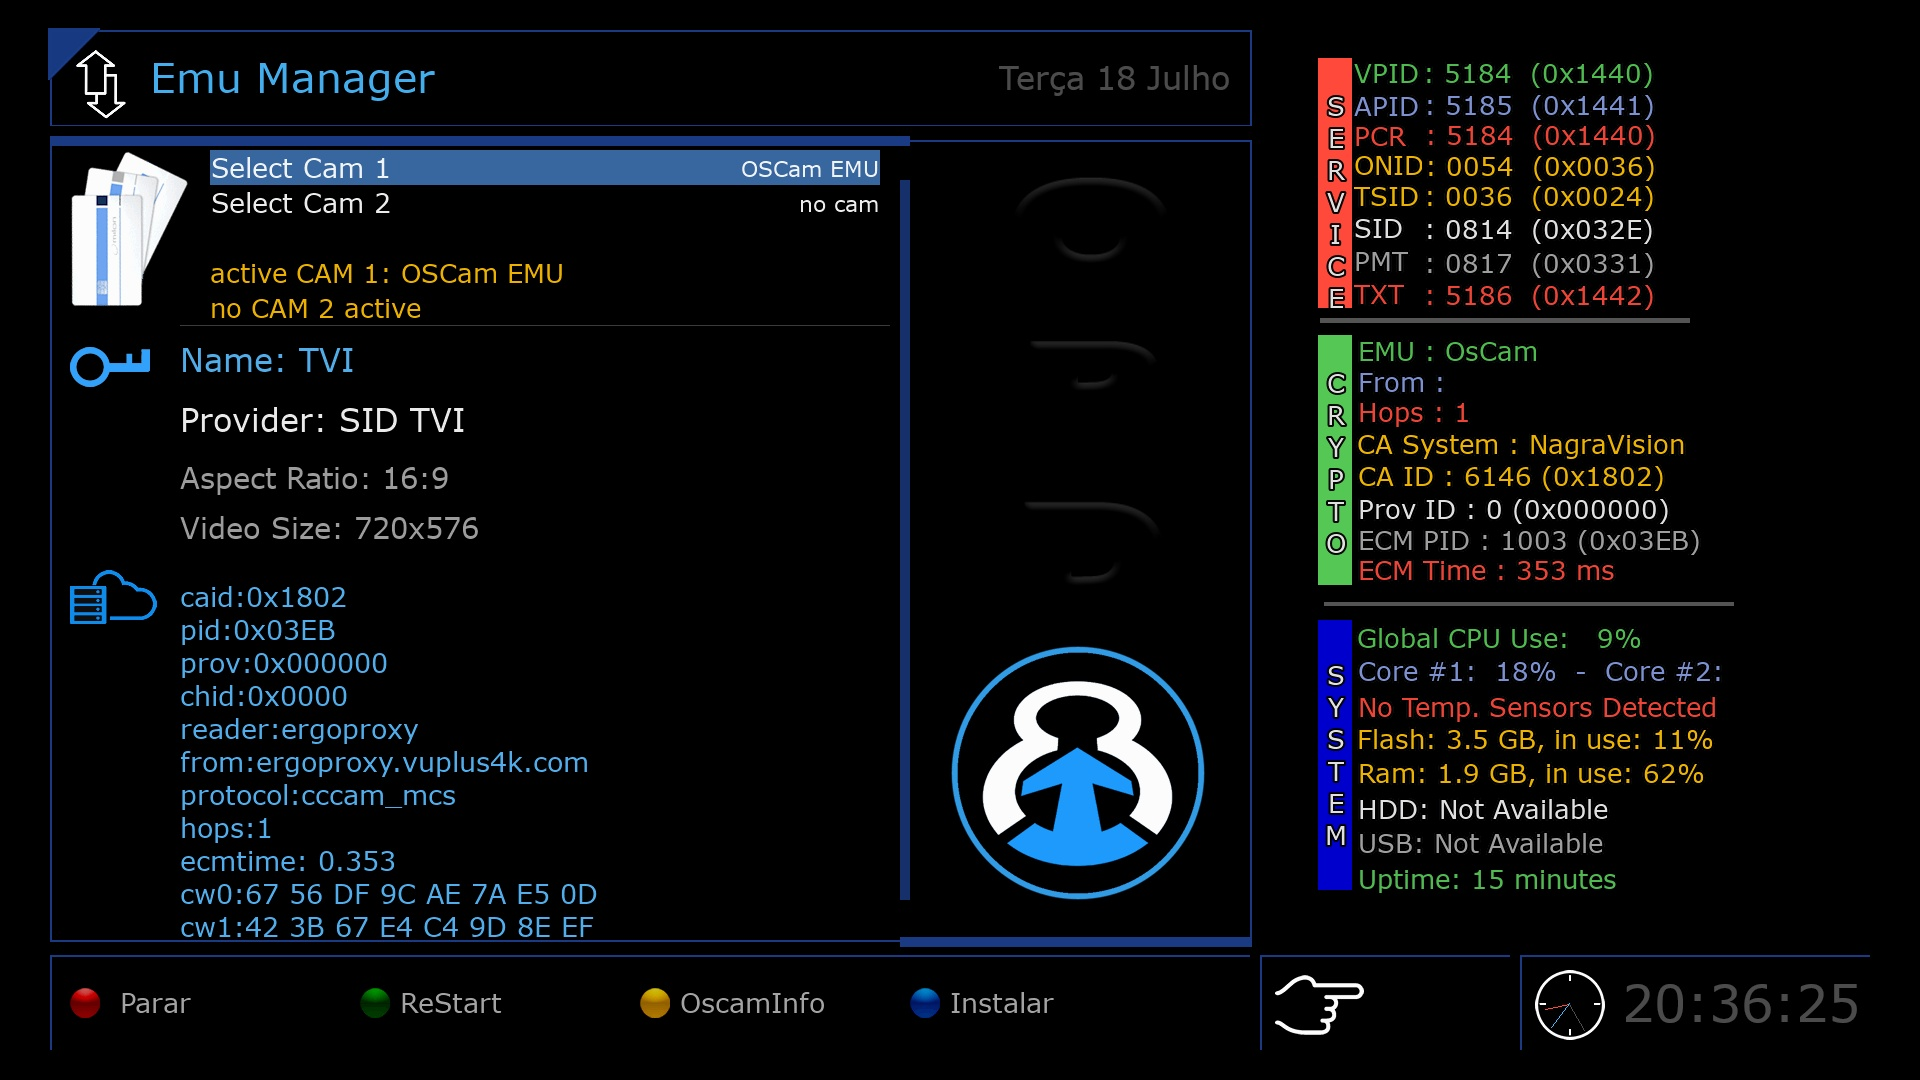The width and height of the screenshot is (1920, 1080).
Task: Click CA ID : 6146 entry
Action: click(1511, 477)
